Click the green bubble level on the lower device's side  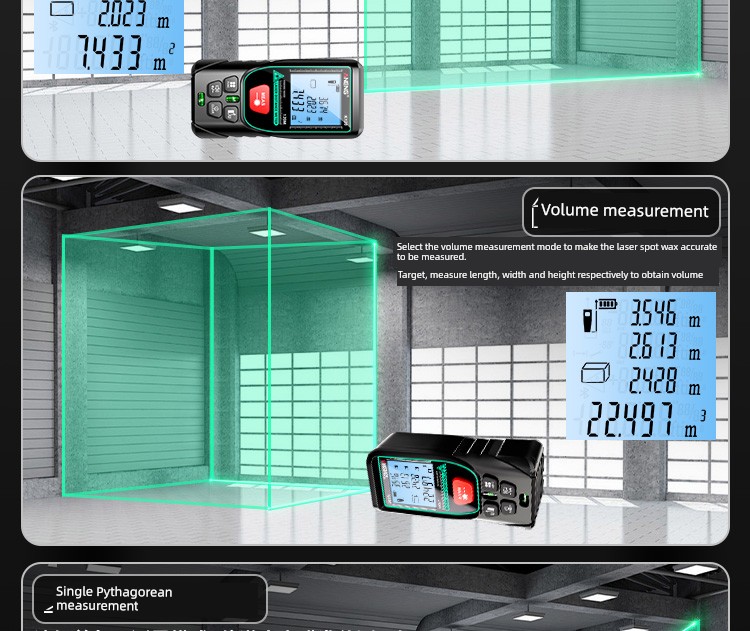(522, 498)
